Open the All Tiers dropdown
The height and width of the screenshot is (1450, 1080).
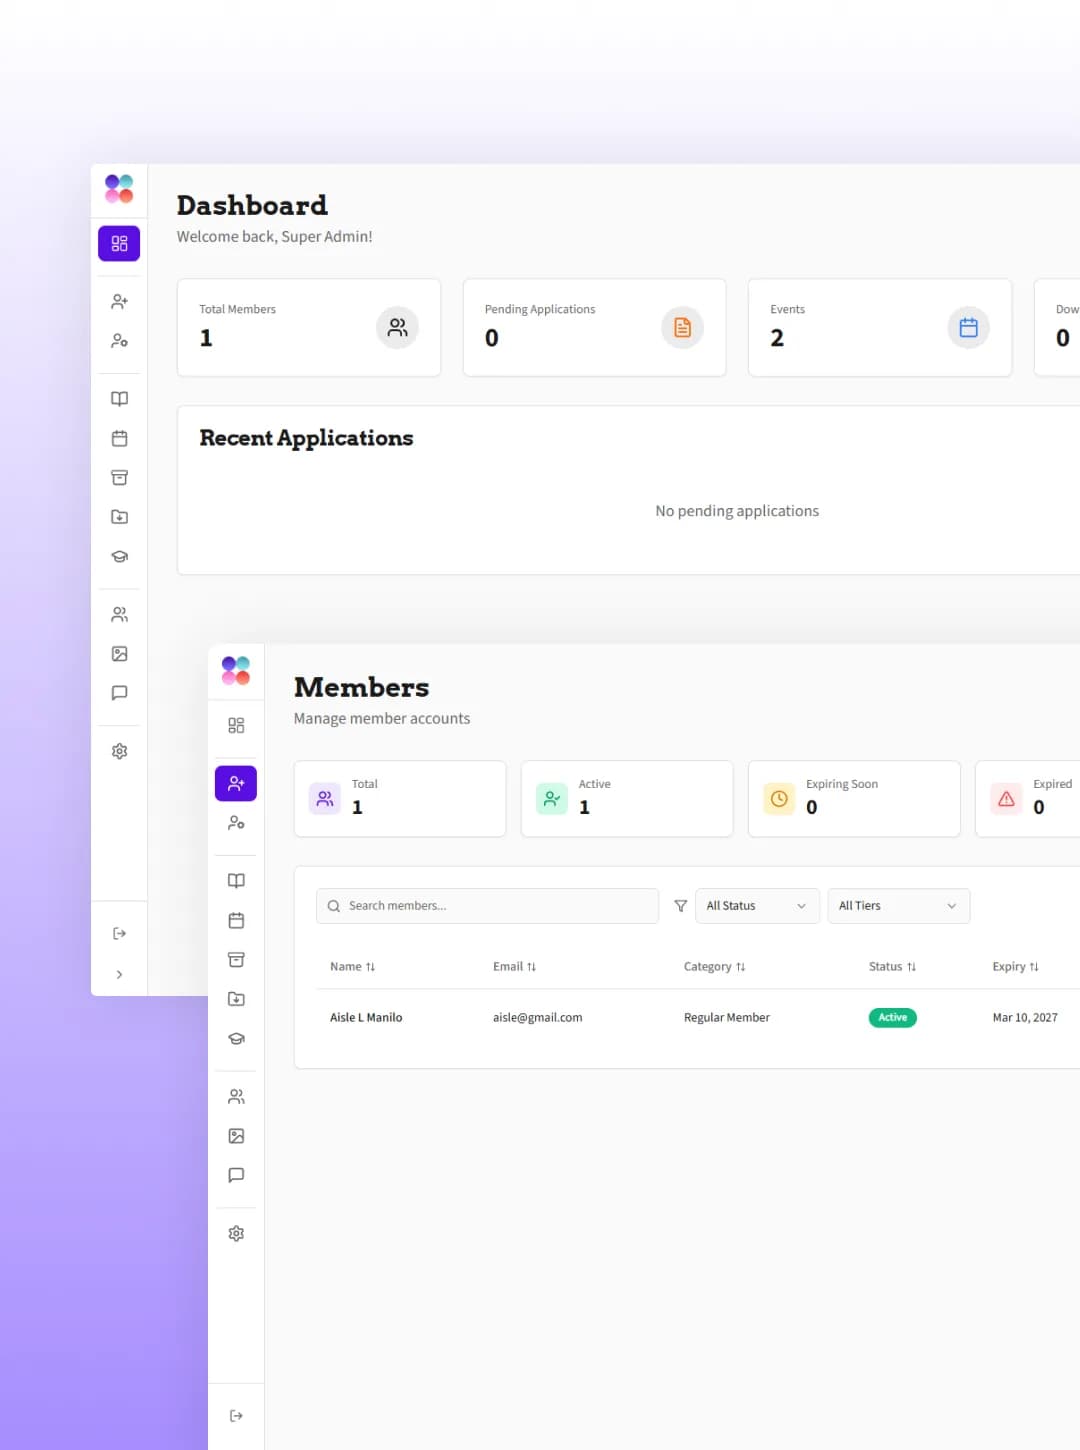point(897,905)
